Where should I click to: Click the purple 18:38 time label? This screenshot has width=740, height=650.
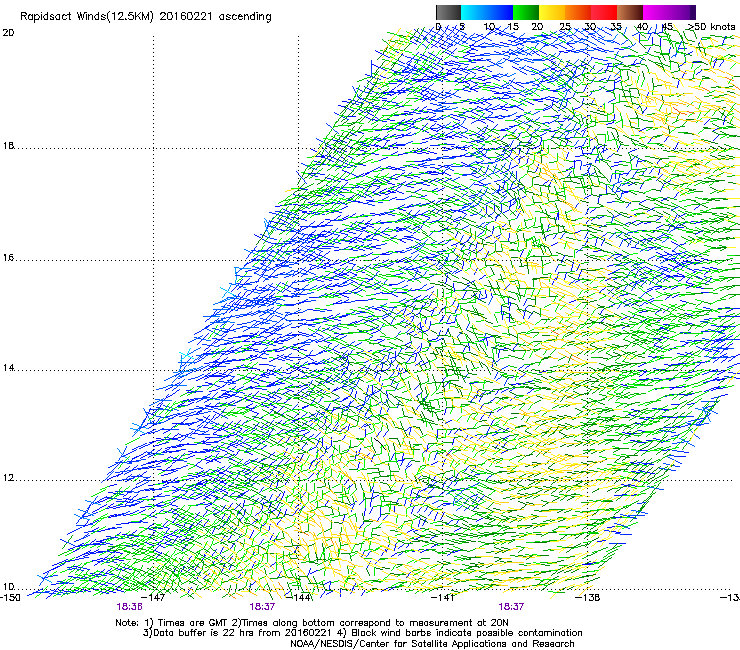coord(129,607)
